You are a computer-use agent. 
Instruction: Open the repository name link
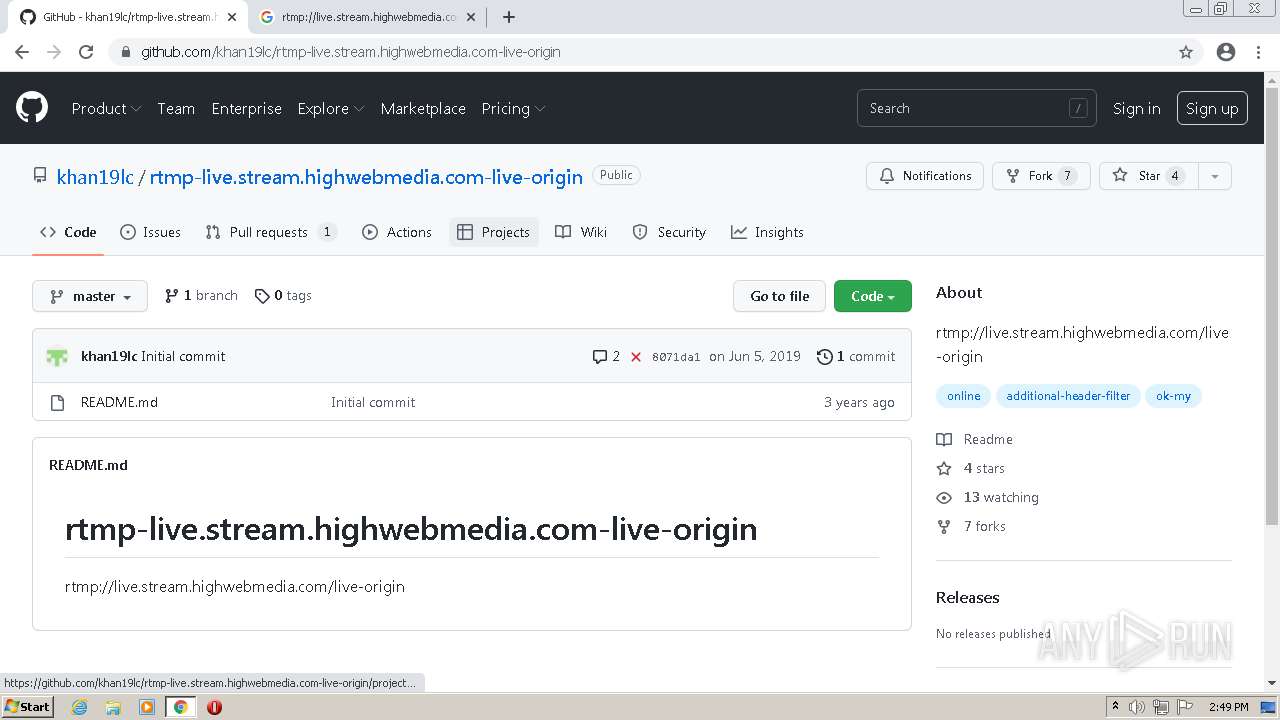366,177
